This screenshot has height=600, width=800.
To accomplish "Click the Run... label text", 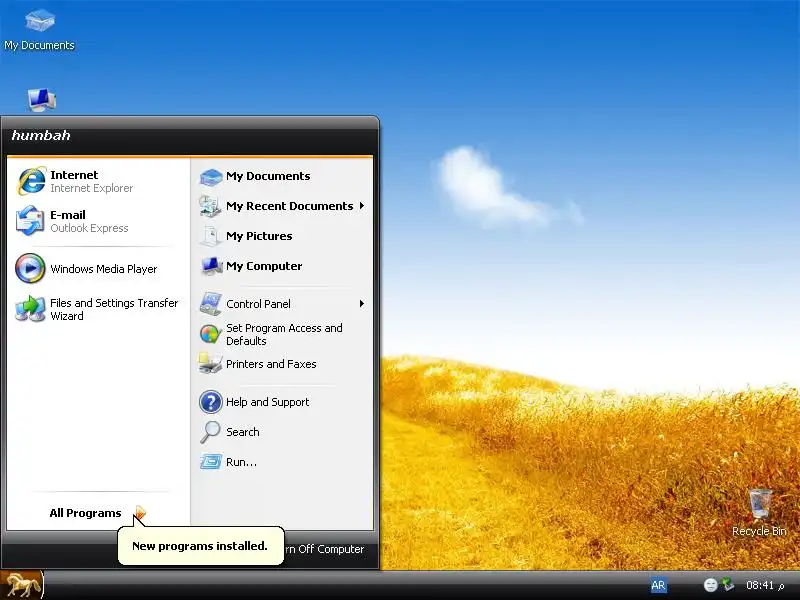I will [x=241, y=462].
